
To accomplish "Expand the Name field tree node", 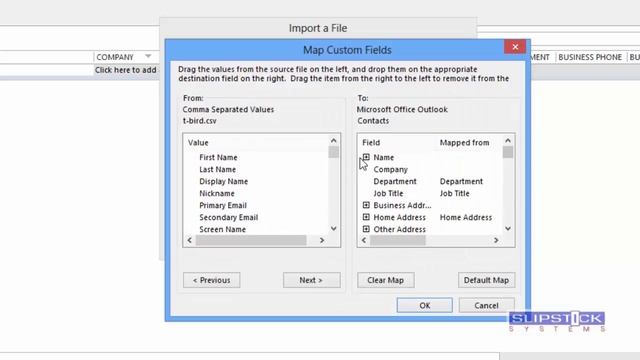I will pos(366,157).
